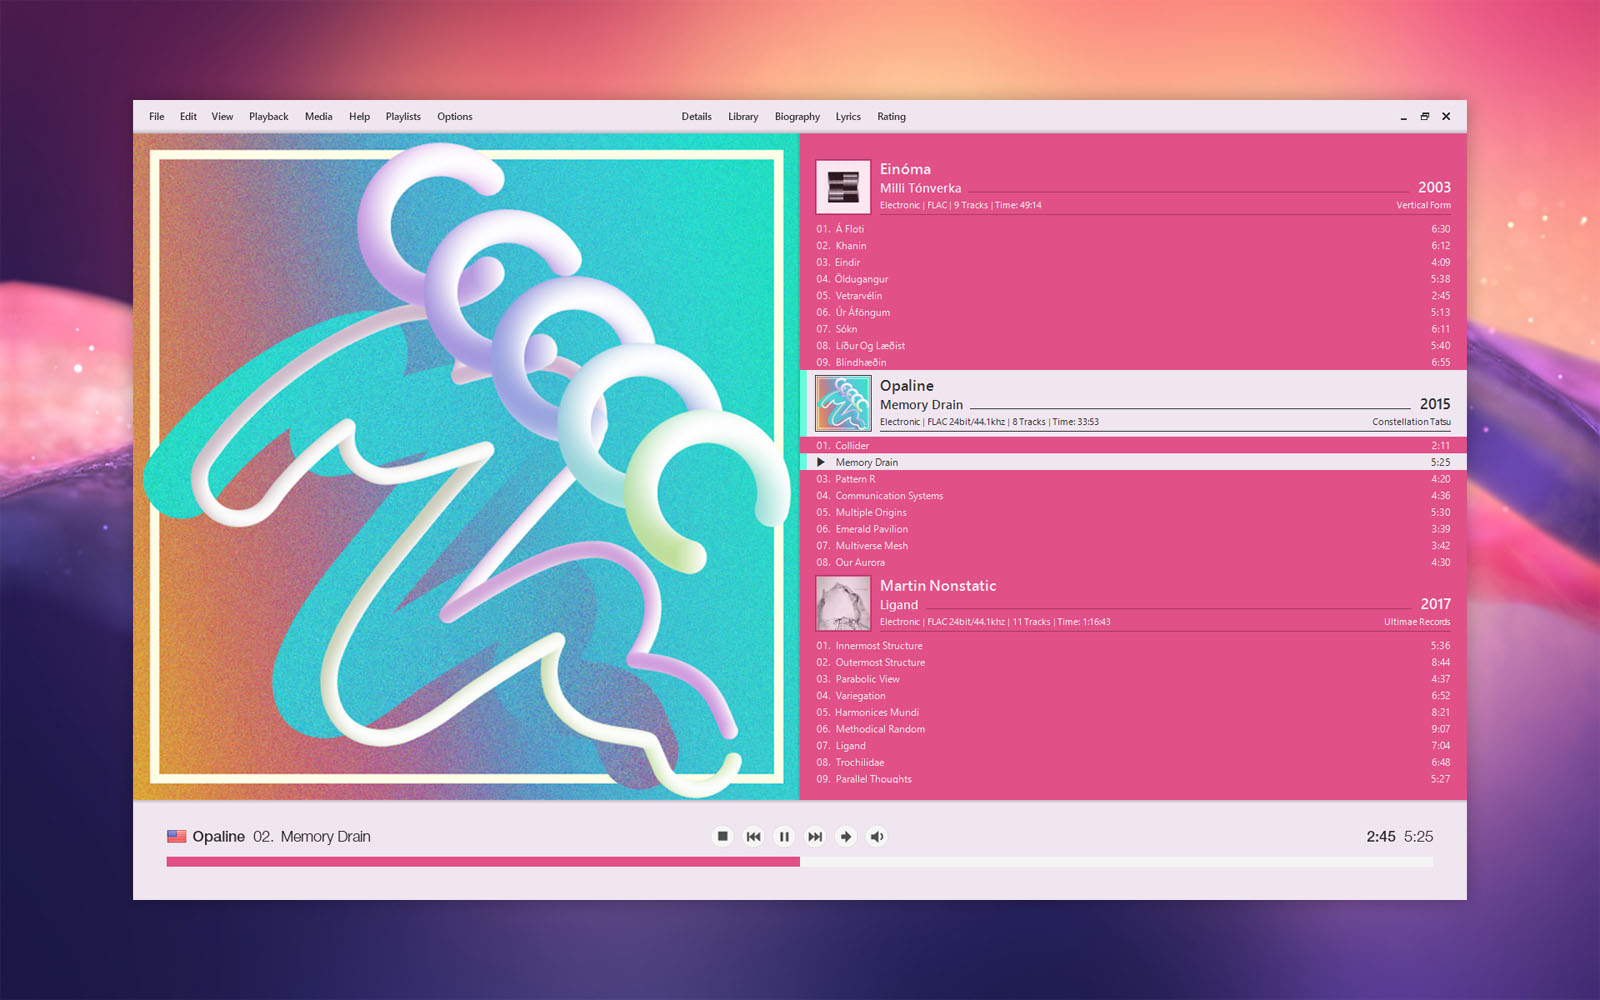Screen dimensions: 1600x1000
Task: Select track 09. Parallel Thoughts
Action: (x=1133, y=779)
